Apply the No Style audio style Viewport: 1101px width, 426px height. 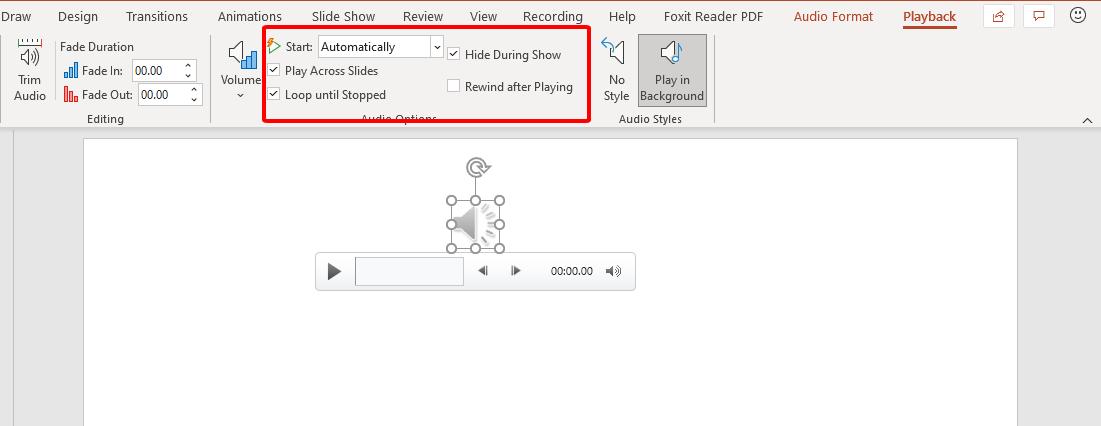[x=616, y=71]
